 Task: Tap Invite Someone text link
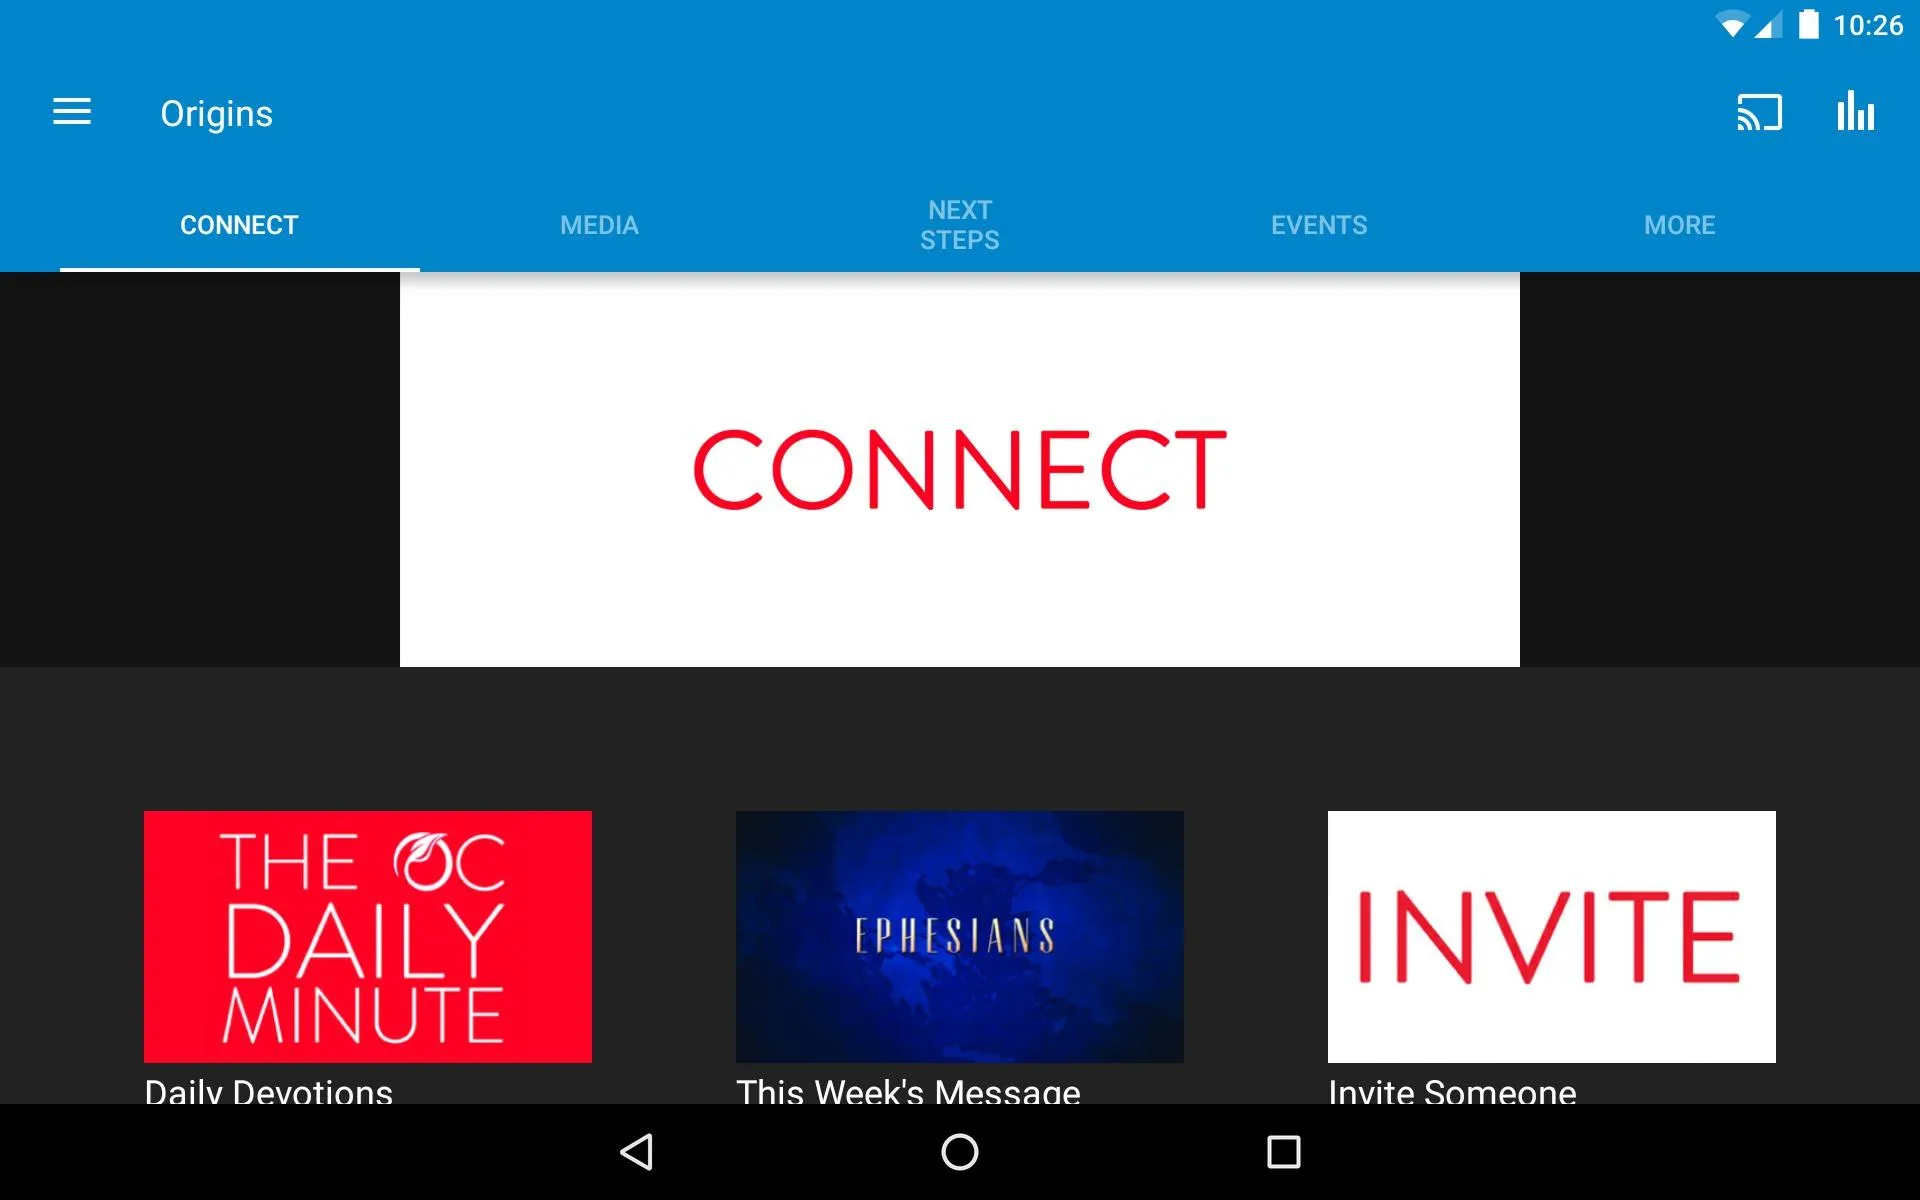coord(1450,1091)
